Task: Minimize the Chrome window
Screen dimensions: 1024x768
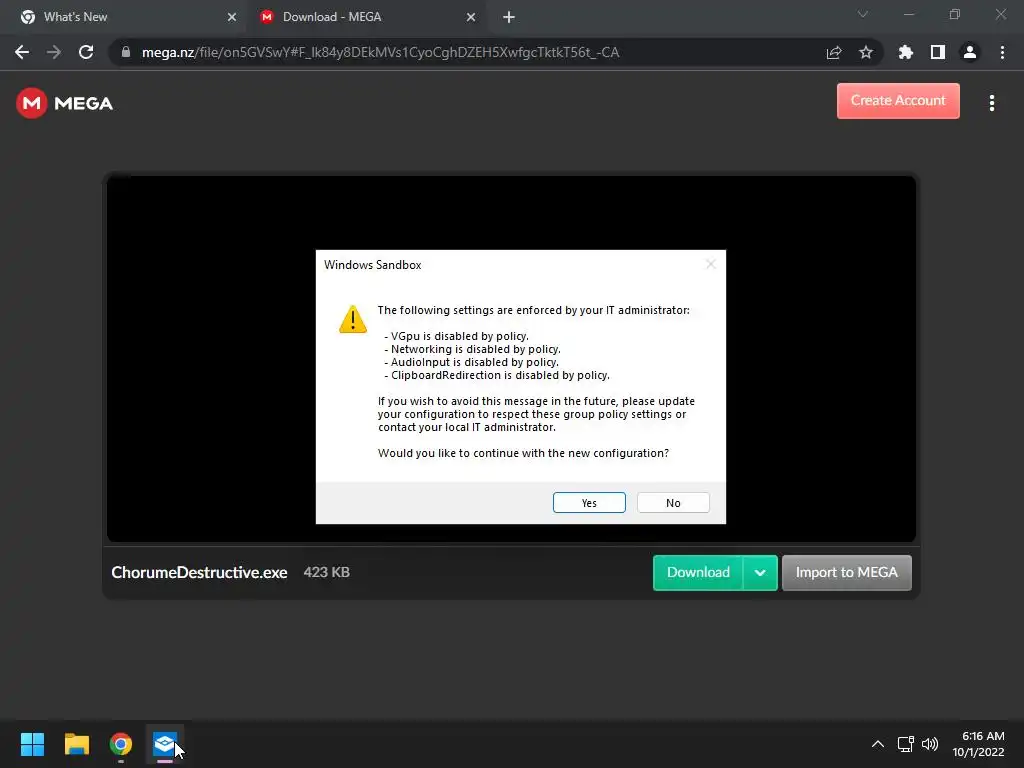Action: (908, 14)
